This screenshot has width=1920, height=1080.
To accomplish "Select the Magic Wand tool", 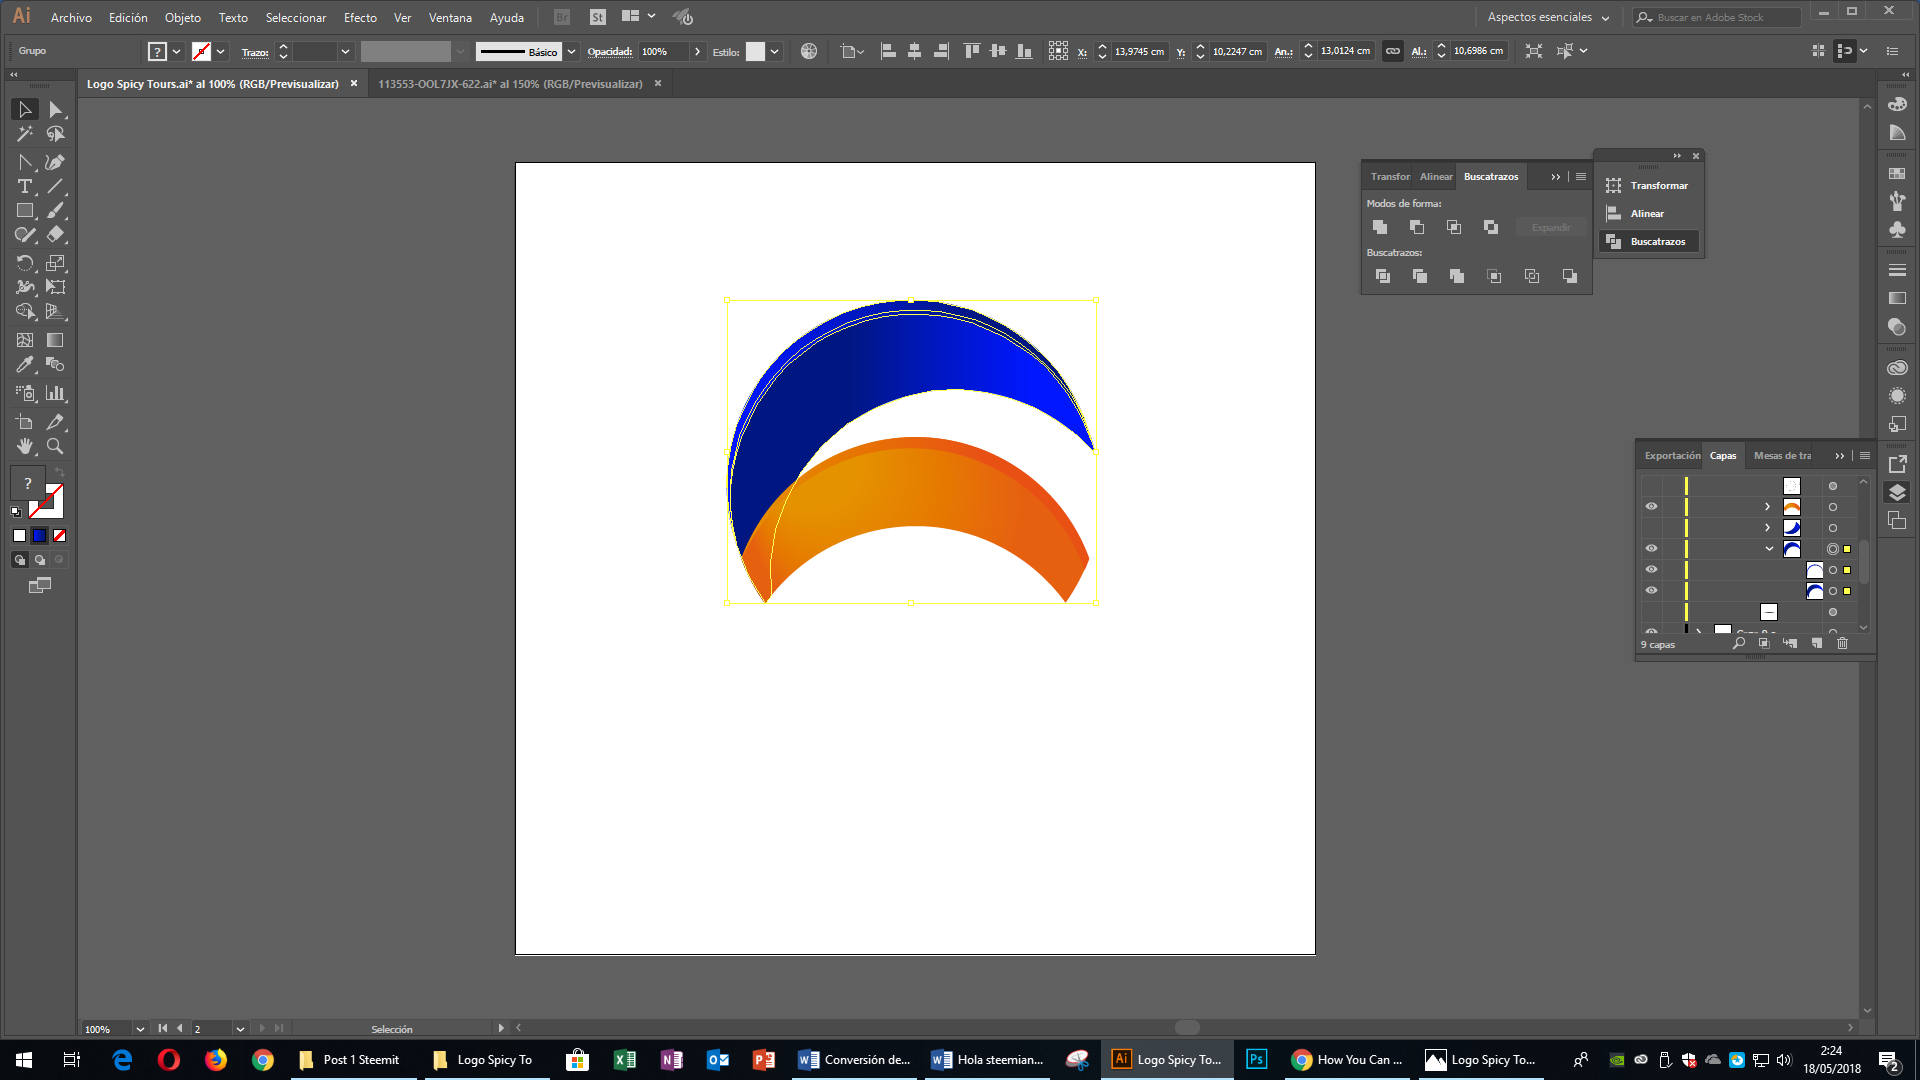I will pyautogui.click(x=25, y=134).
